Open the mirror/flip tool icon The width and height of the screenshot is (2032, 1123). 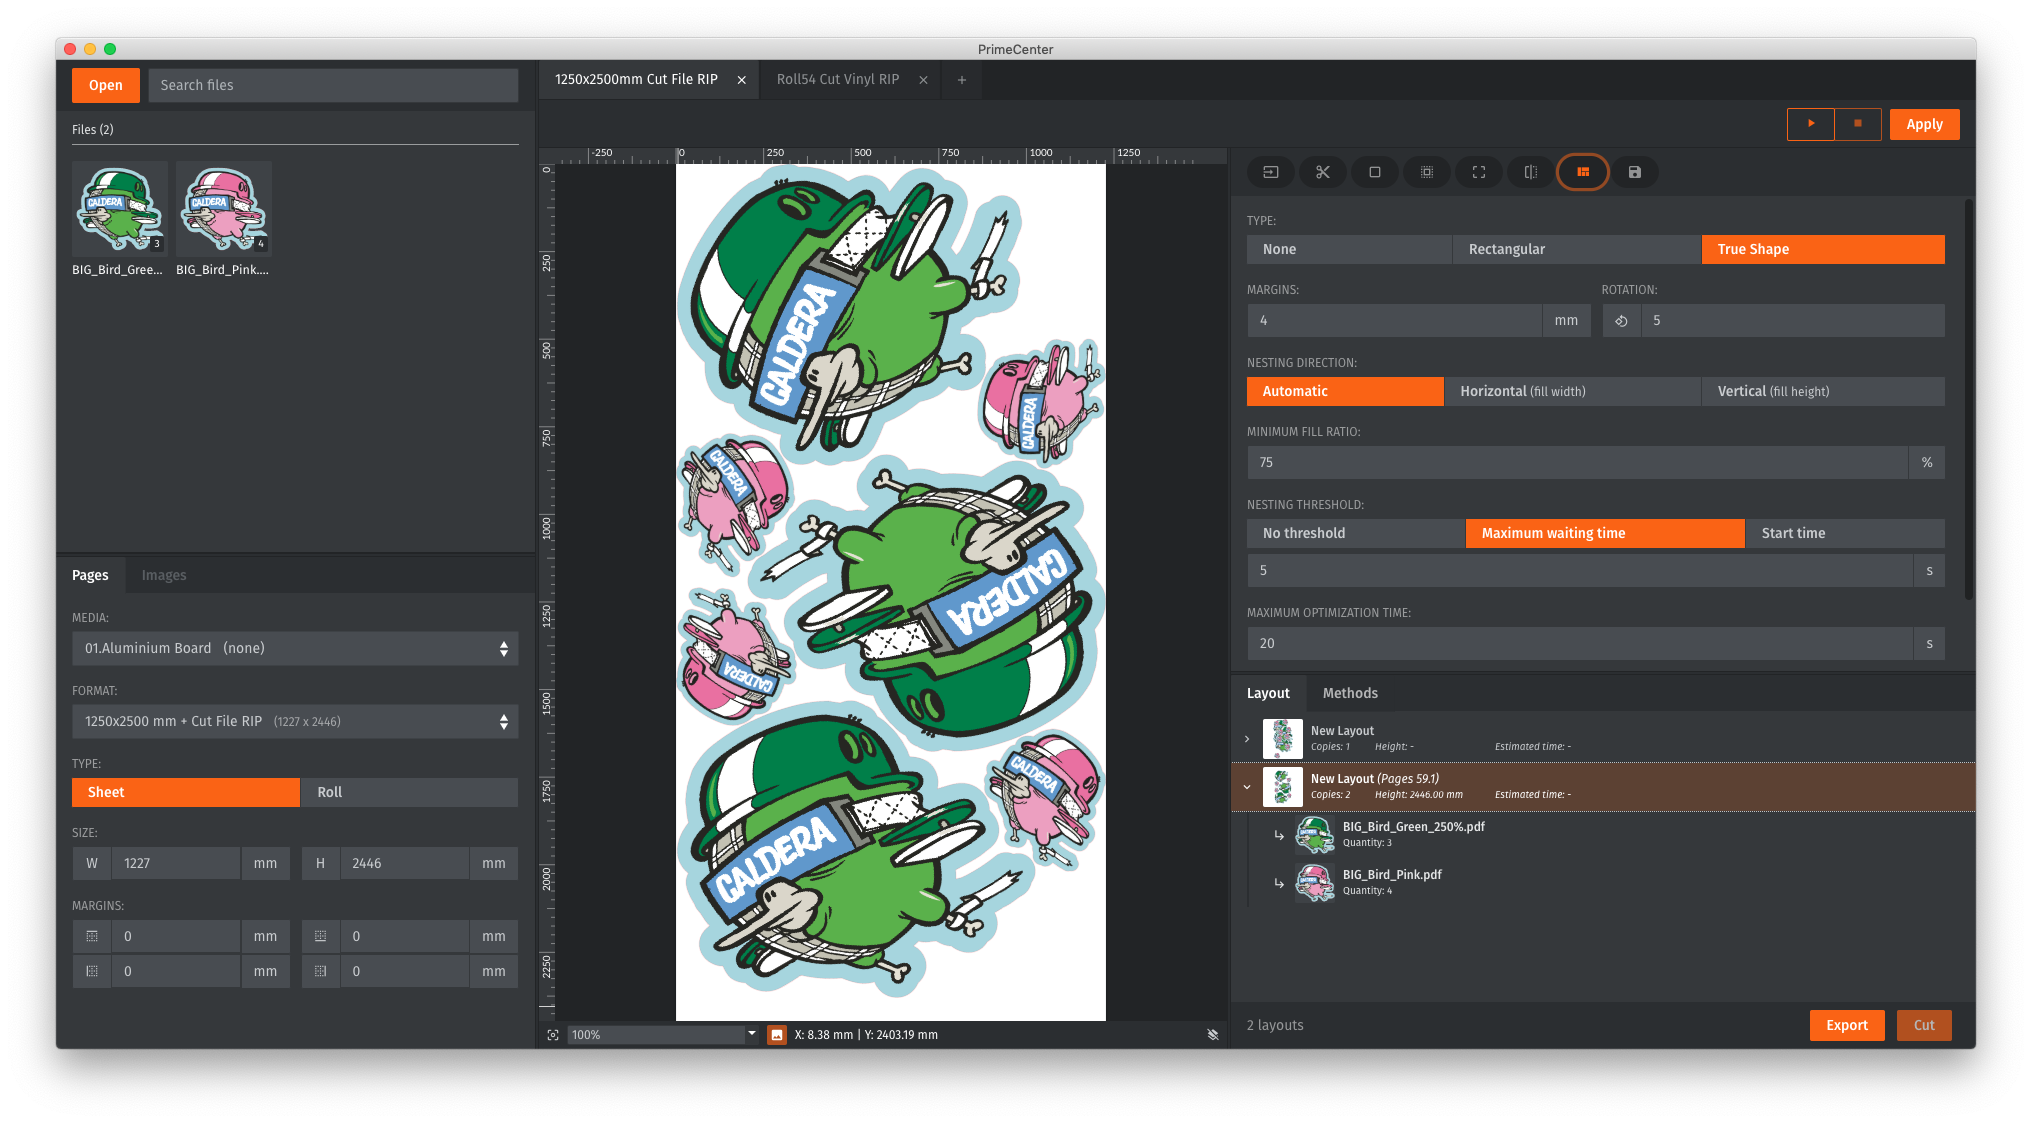(x=1530, y=172)
